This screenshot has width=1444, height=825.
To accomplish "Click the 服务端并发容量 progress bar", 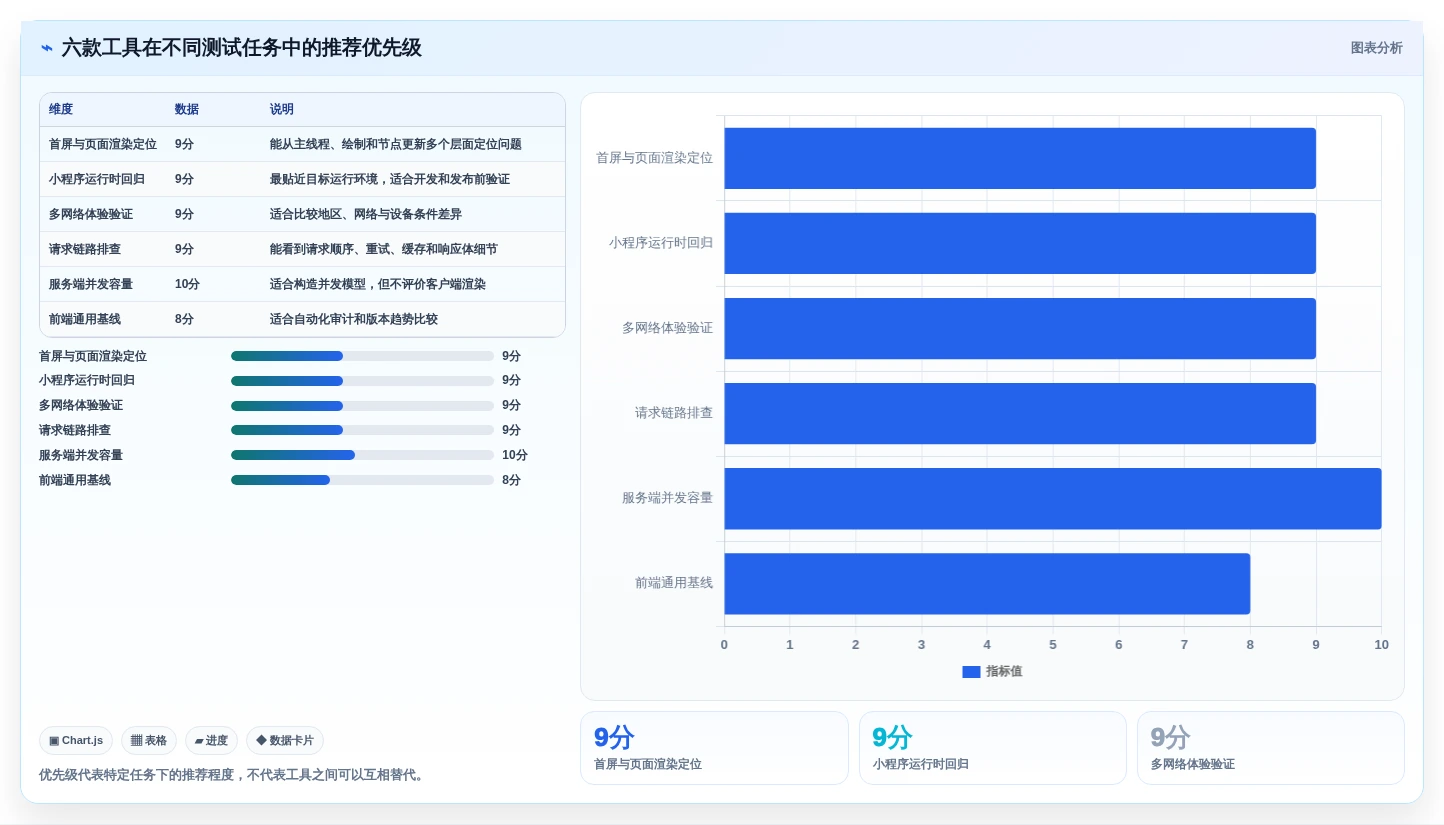I will tap(362, 455).
